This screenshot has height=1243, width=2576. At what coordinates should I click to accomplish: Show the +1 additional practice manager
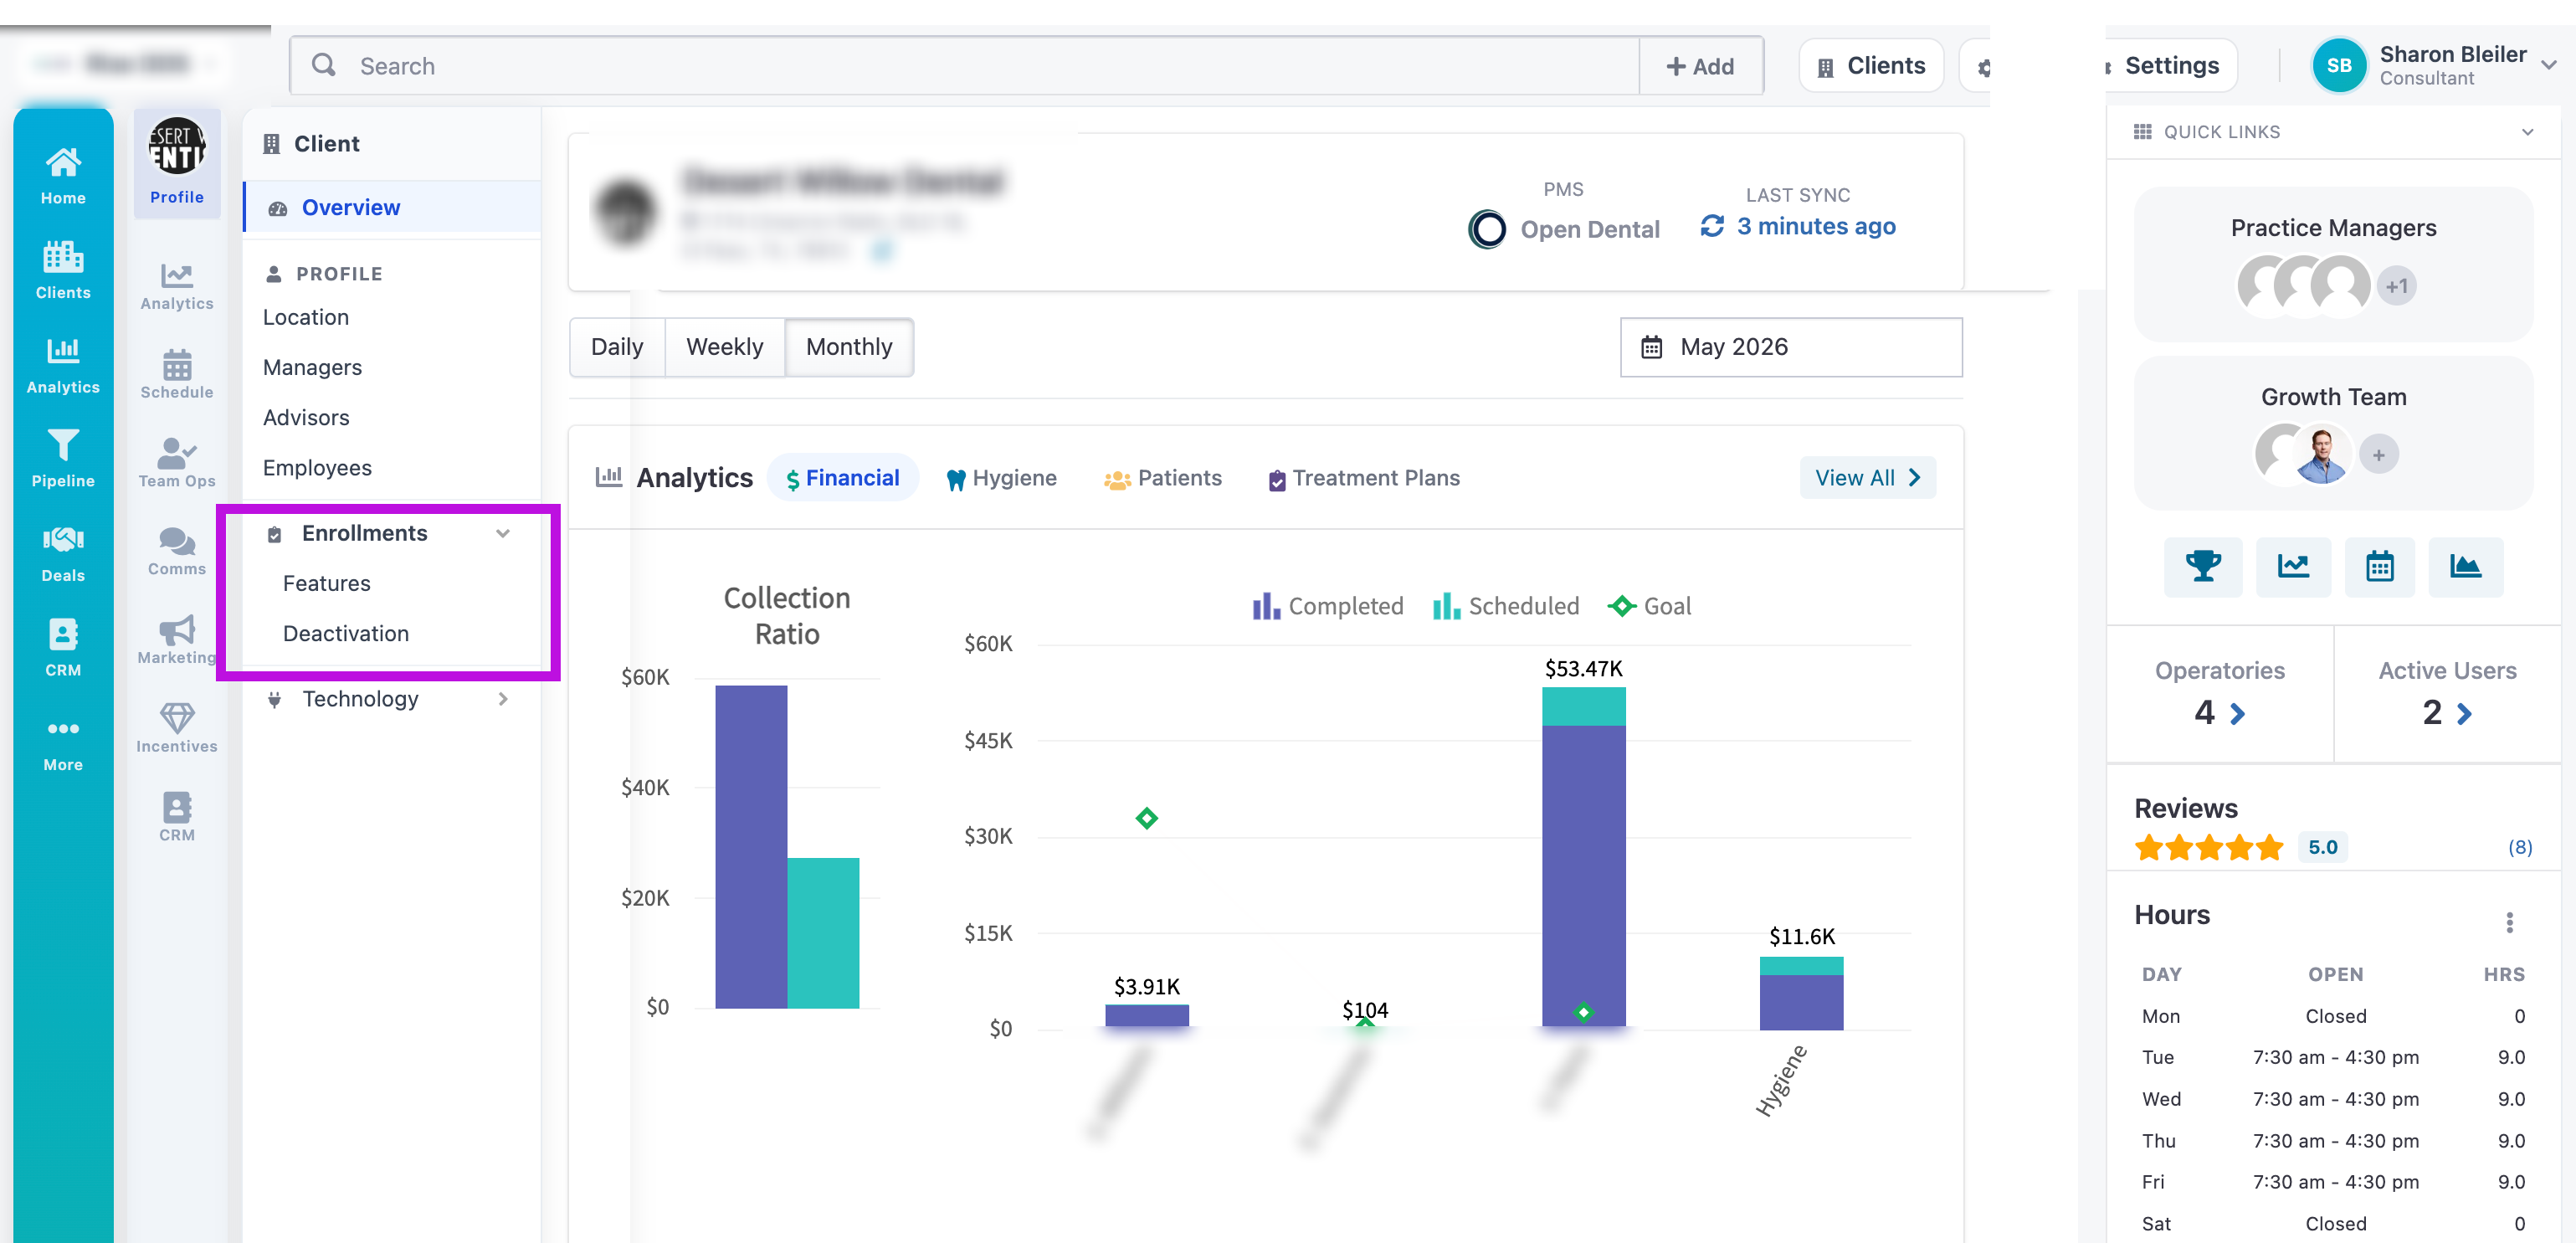[2397, 286]
